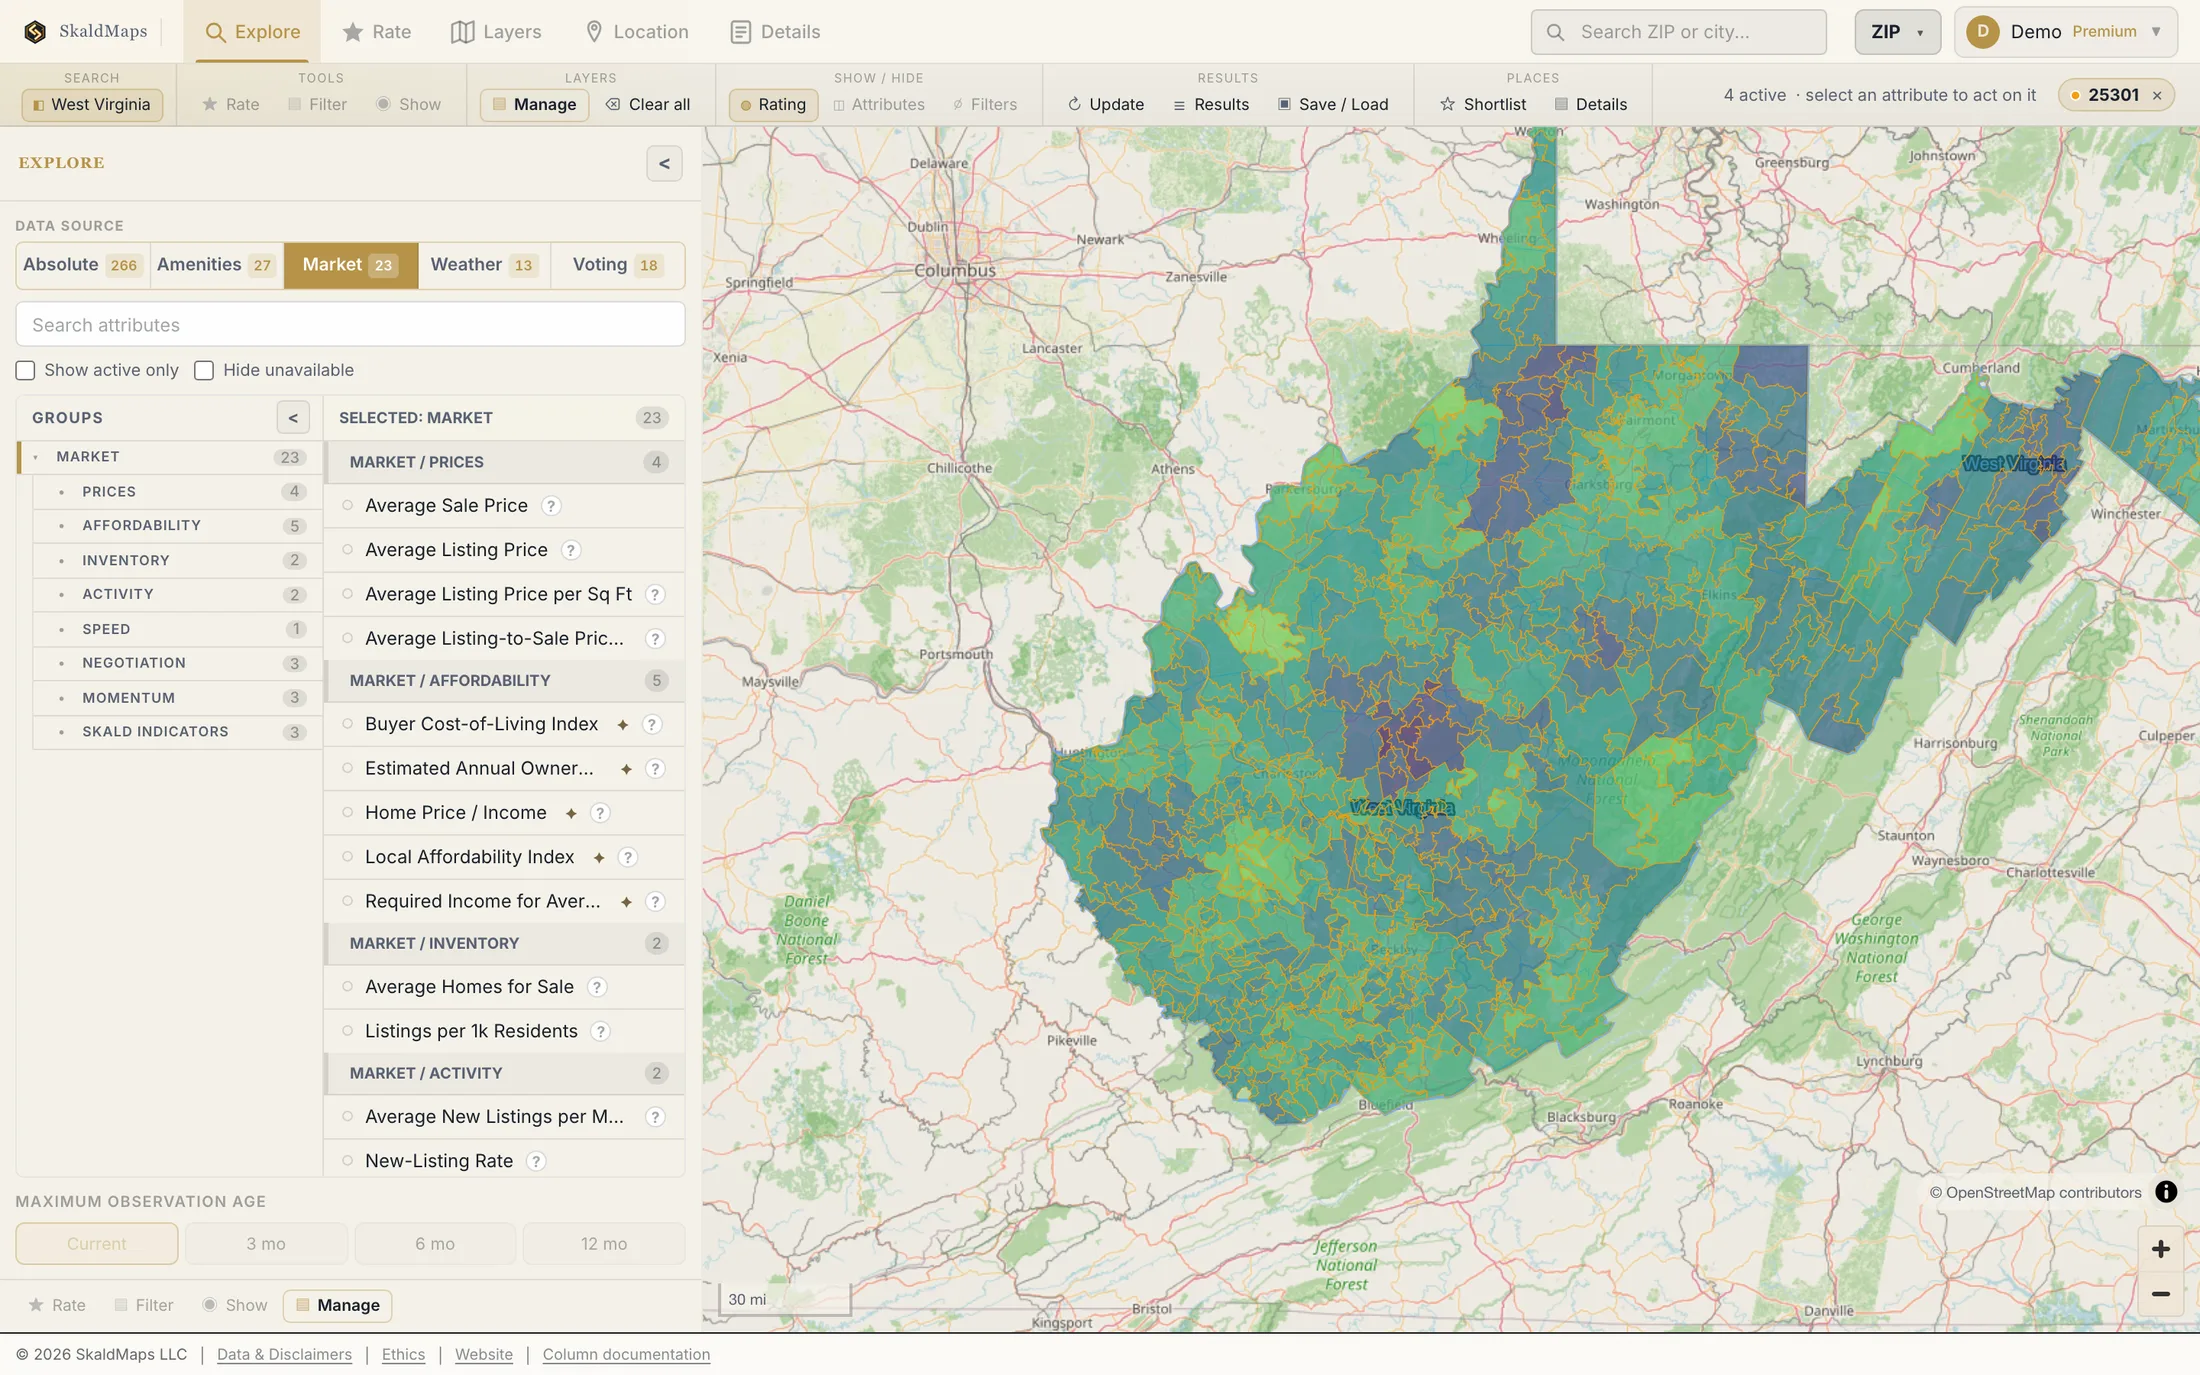Select the 12 mo observation age

[x=604, y=1244]
